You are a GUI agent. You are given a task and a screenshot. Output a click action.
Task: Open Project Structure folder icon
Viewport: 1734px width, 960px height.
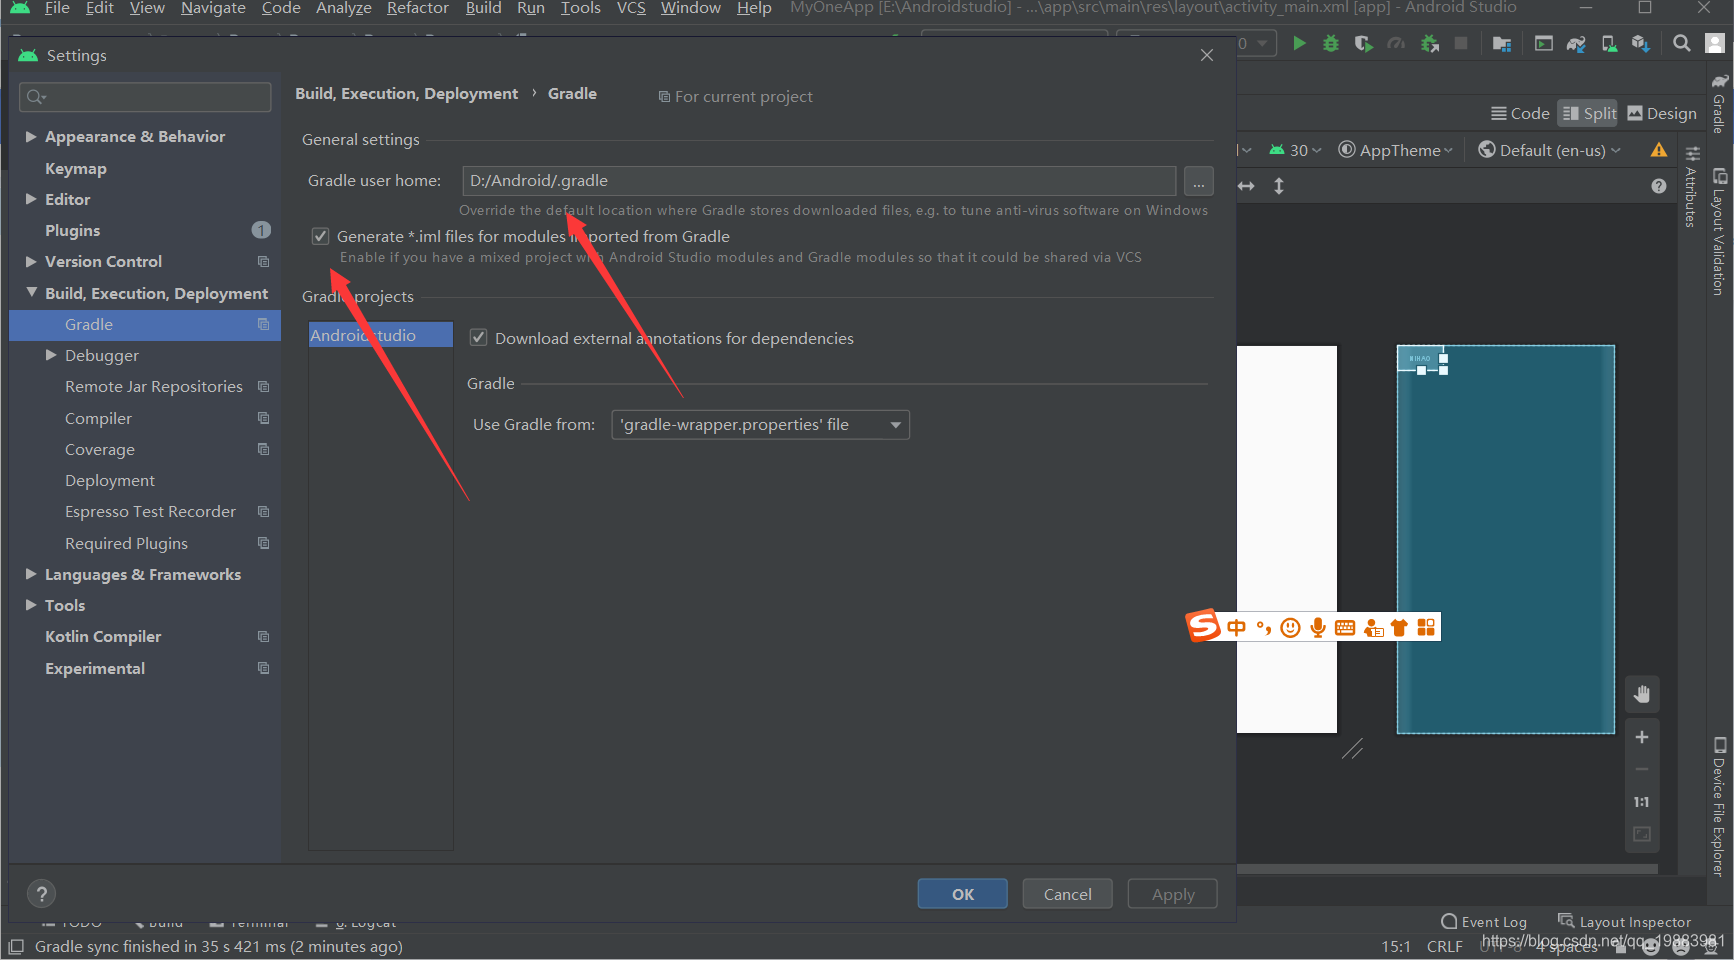coord(1502,43)
